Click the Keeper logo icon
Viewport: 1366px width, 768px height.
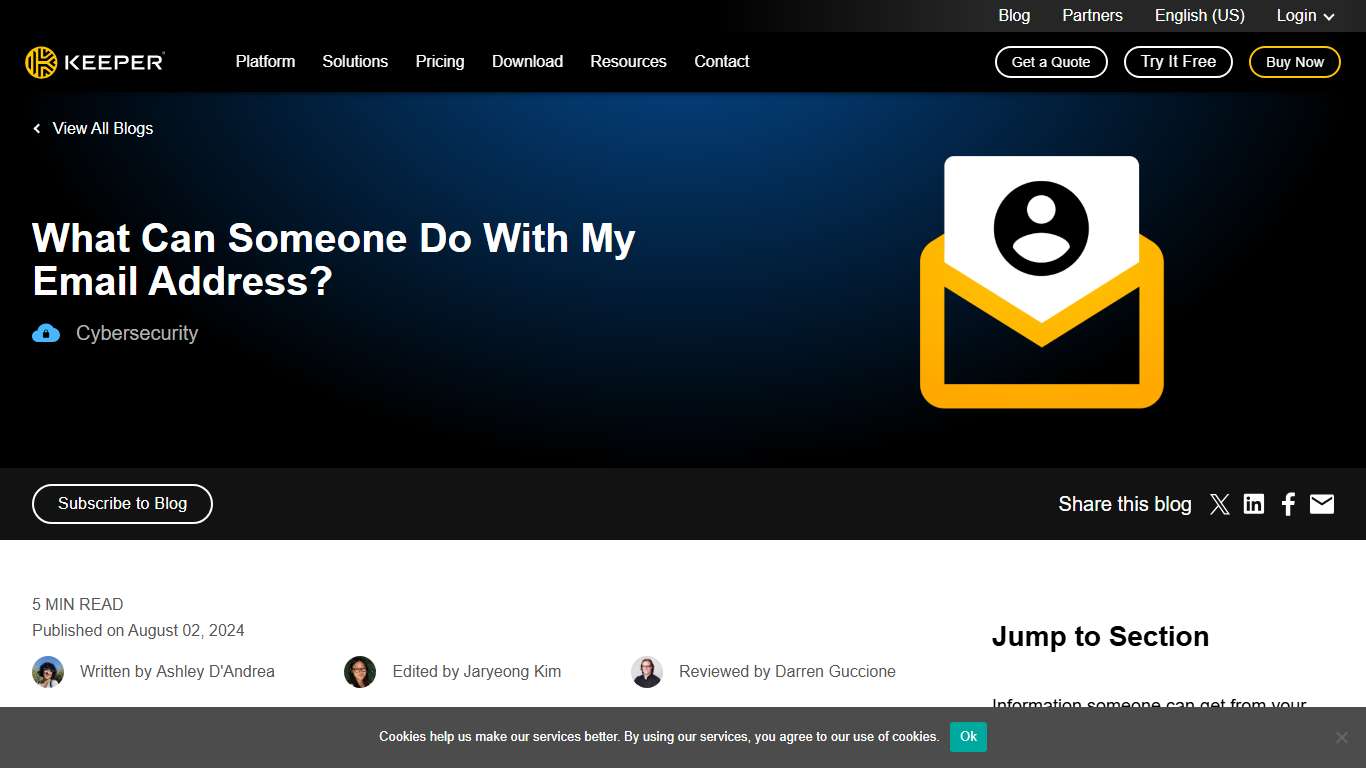coord(41,62)
